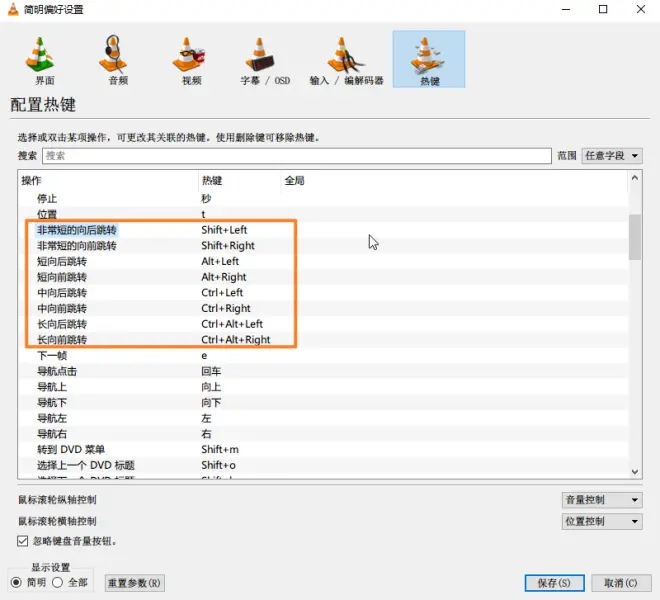Click the hotkey 搜索 input field
Screen dimensions: 660x600
(297, 156)
